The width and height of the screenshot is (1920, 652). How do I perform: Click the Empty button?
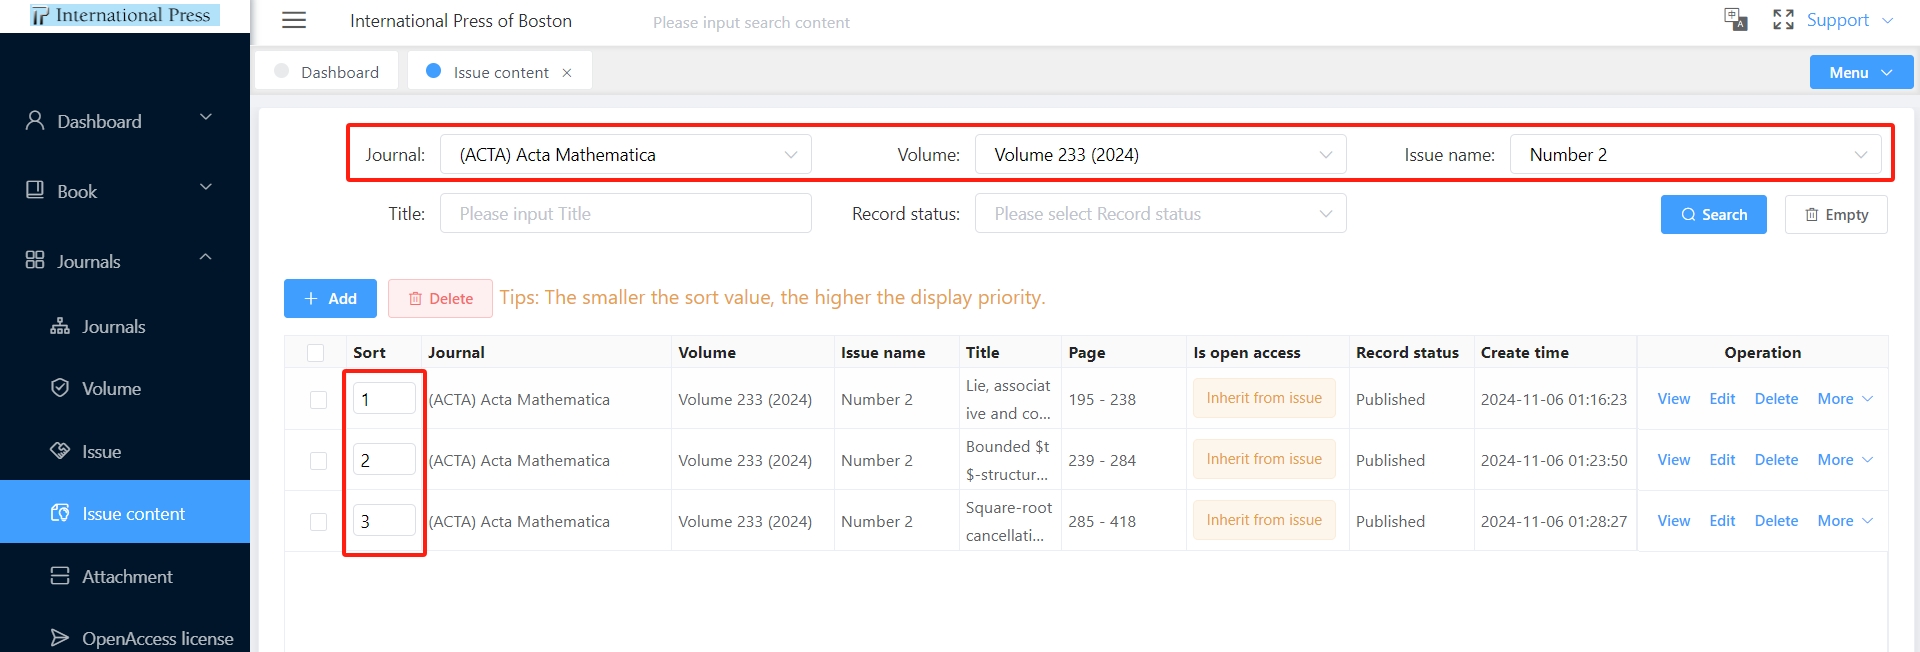[1836, 214]
